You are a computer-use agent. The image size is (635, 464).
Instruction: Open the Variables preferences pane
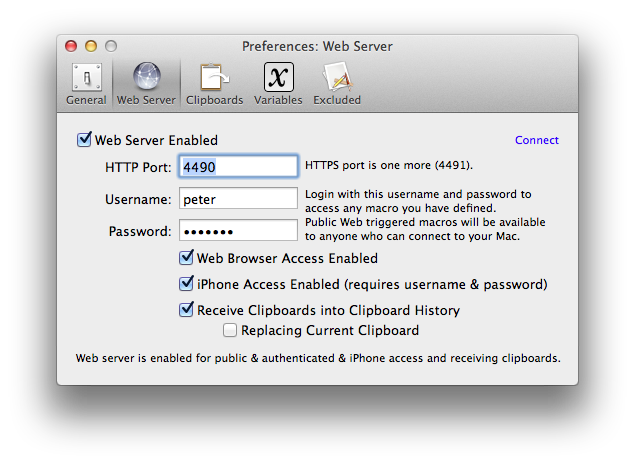278,83
